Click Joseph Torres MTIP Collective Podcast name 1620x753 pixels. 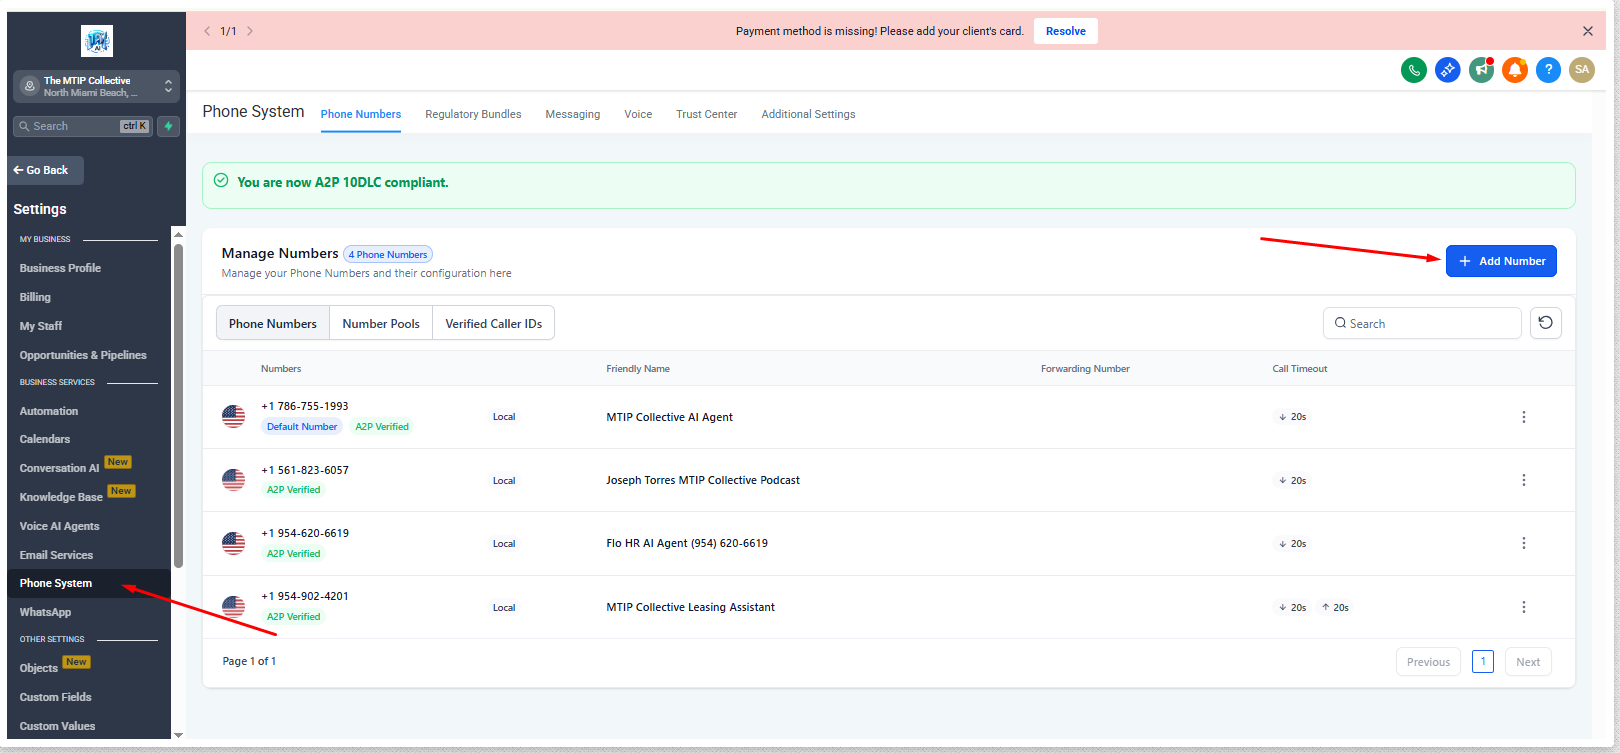703,480
